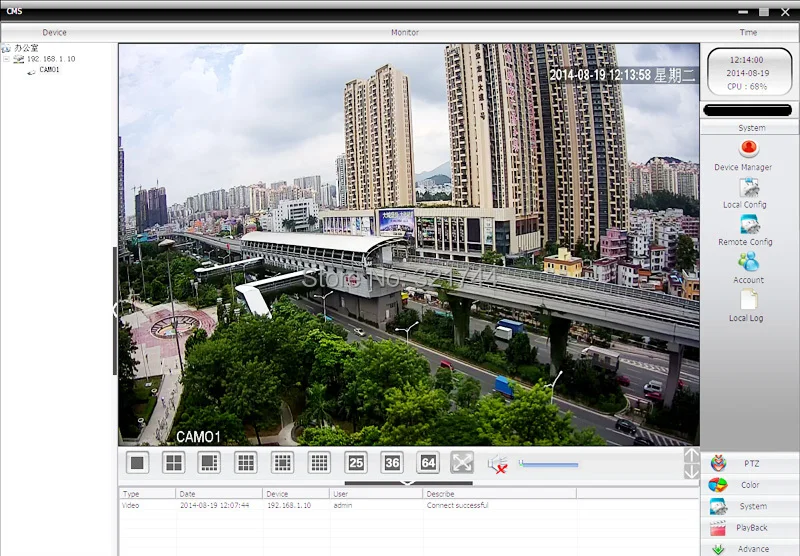800x556 pixels.
Task: Collapse the log panel down arrow
Action: [408, 483]
